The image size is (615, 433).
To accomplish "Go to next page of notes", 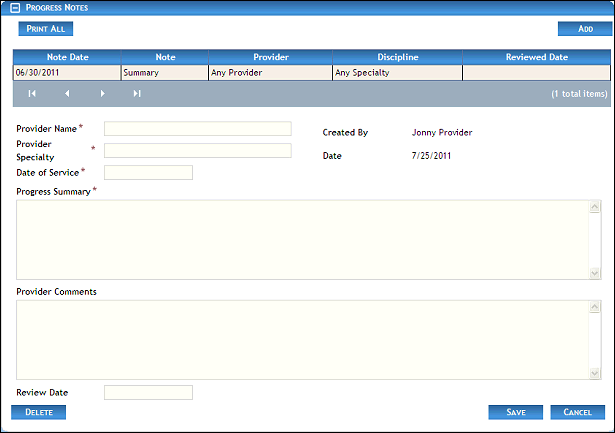I will tap(102, 94).
